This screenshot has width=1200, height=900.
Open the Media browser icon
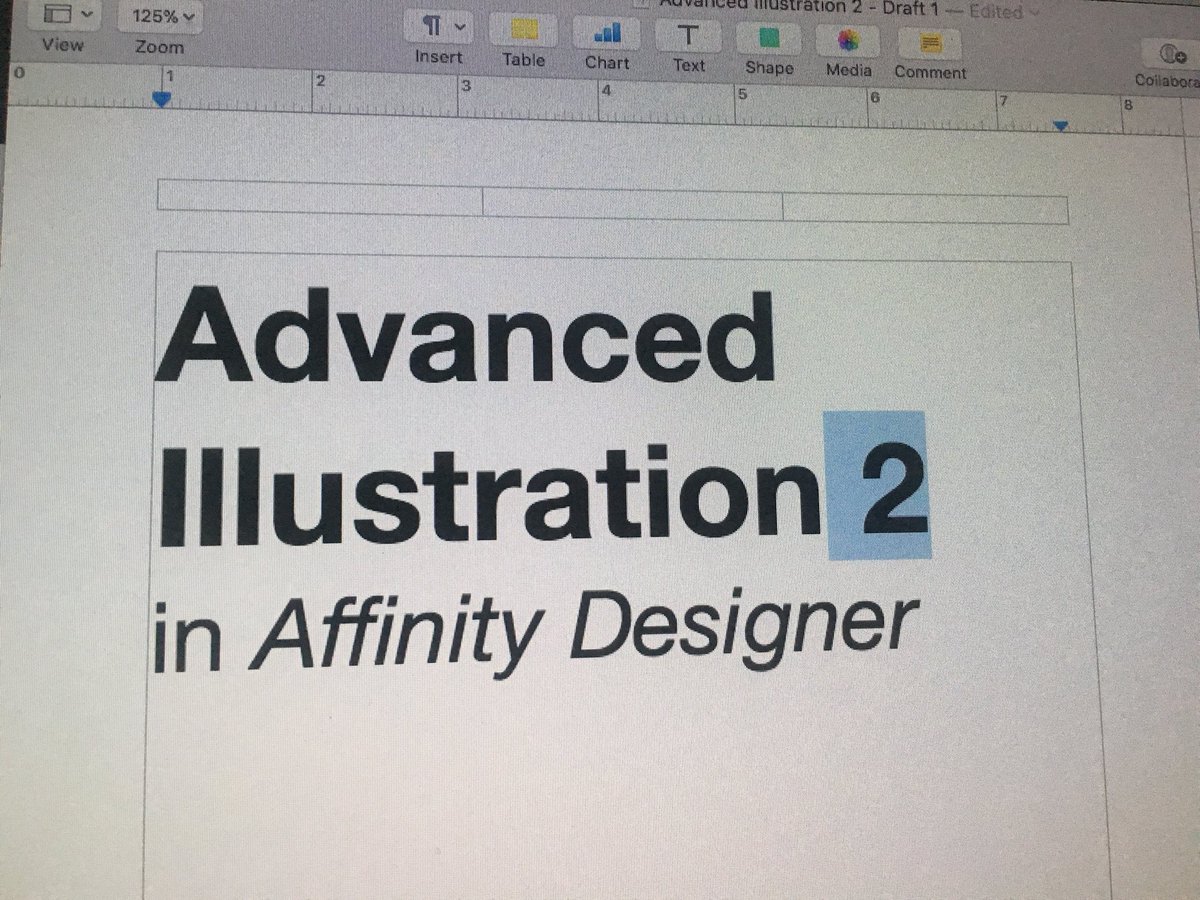pyautogui.click(x=848, y=42)
